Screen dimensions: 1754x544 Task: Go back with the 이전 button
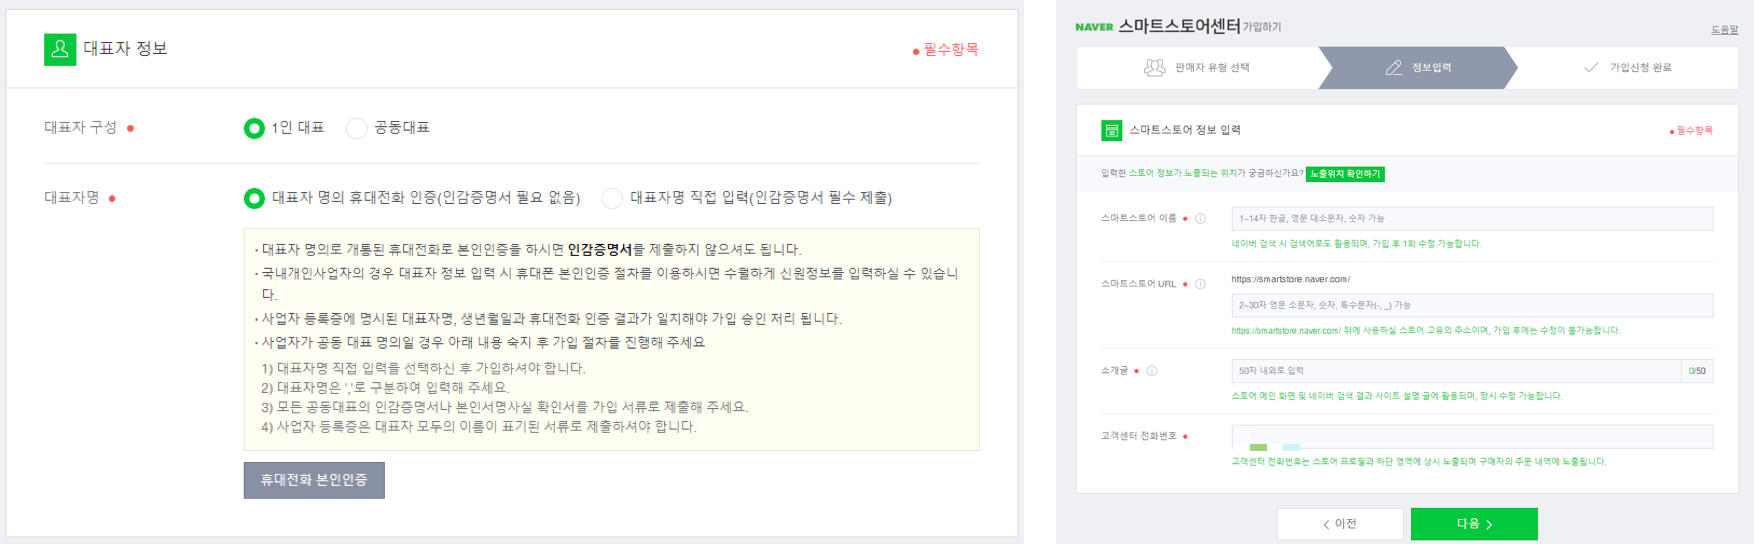pyautogui.click(x=1340, y=524)
